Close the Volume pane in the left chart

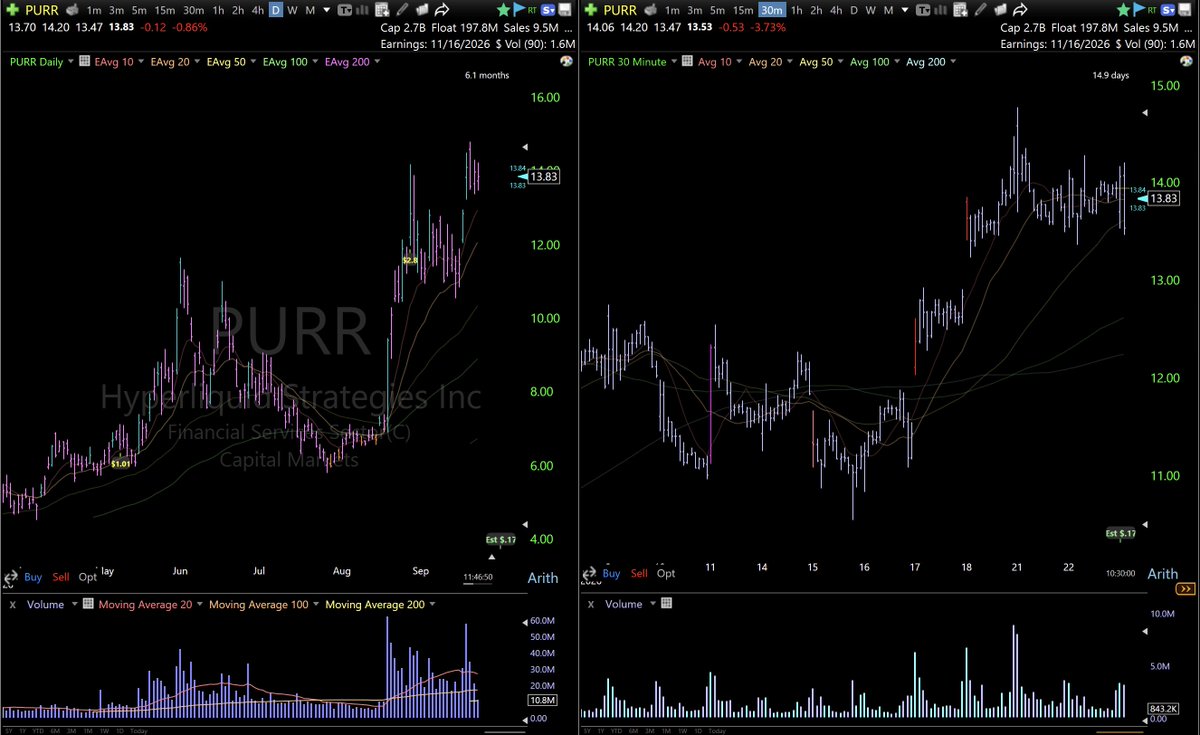click(x=12, y=604)
